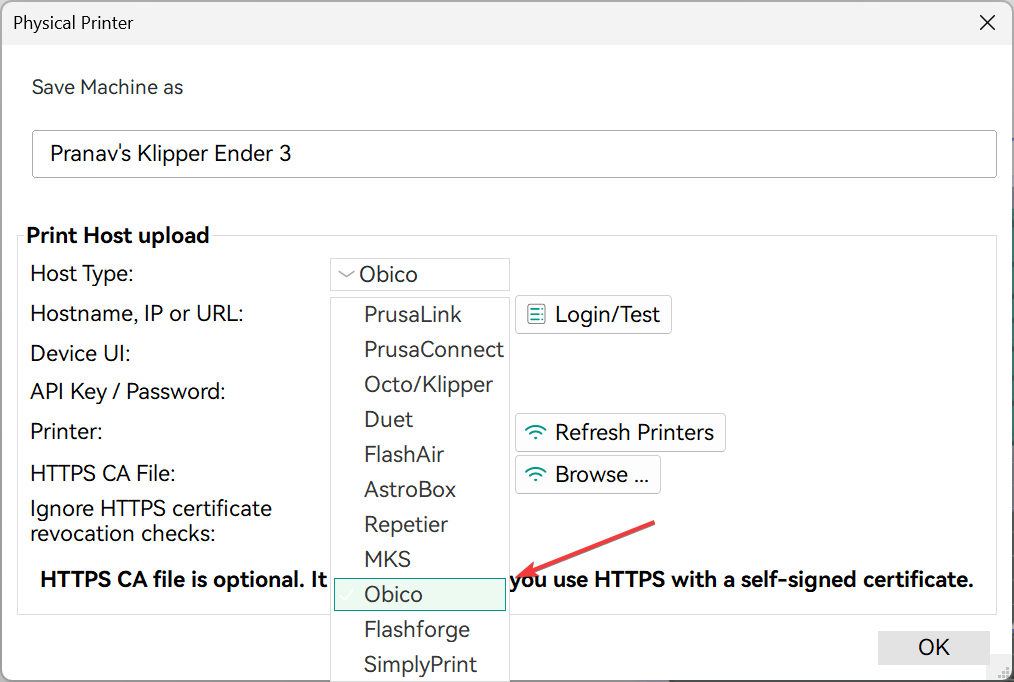This screenshot has width=1014, height=682.
Task: Click the chevron arrow beside Obico
Action: [x=347, y=274]
